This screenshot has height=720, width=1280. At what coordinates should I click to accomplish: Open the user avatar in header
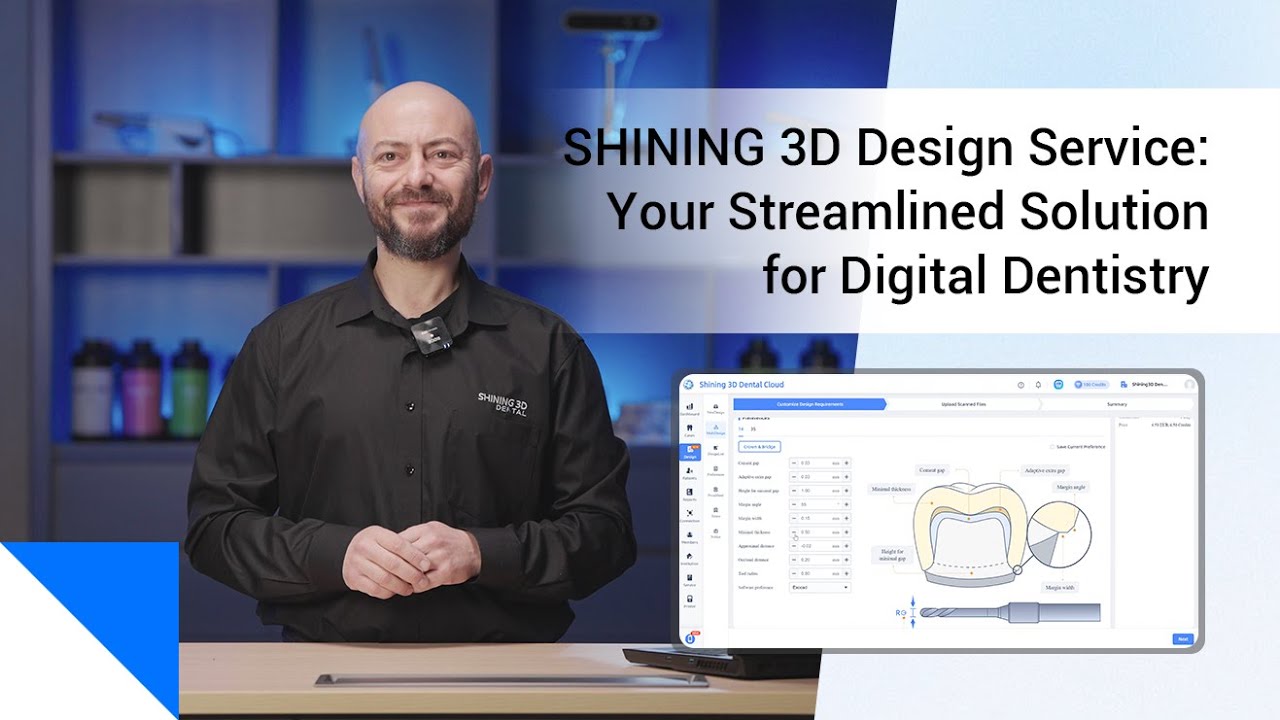pyautogui.click(x=1190, y=385)
